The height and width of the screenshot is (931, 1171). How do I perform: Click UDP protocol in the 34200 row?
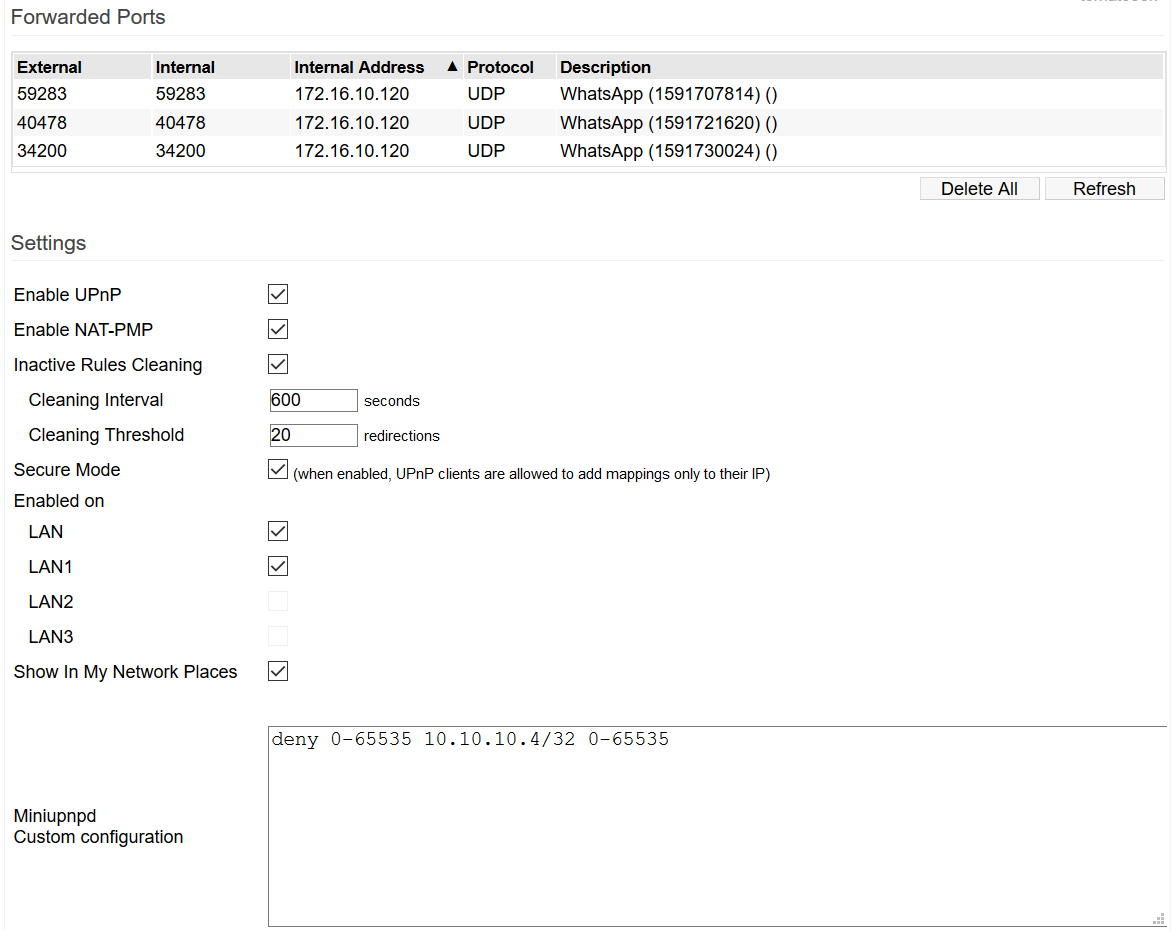point(486,151)
